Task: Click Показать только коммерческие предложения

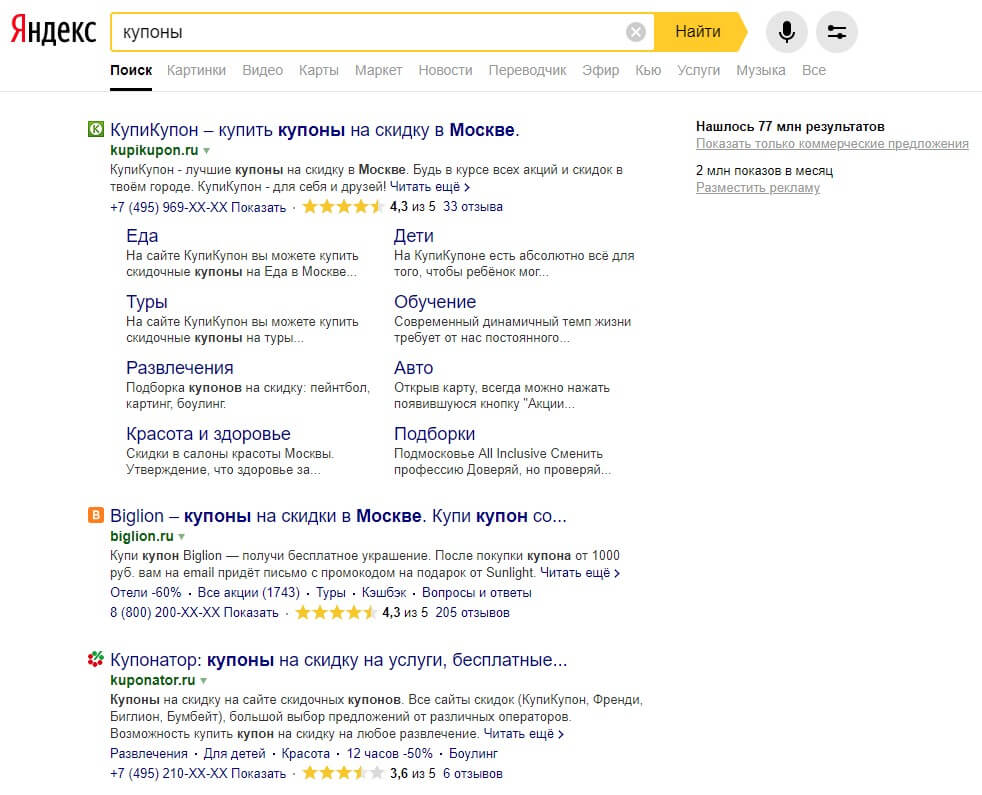Action: pos(831,143)
